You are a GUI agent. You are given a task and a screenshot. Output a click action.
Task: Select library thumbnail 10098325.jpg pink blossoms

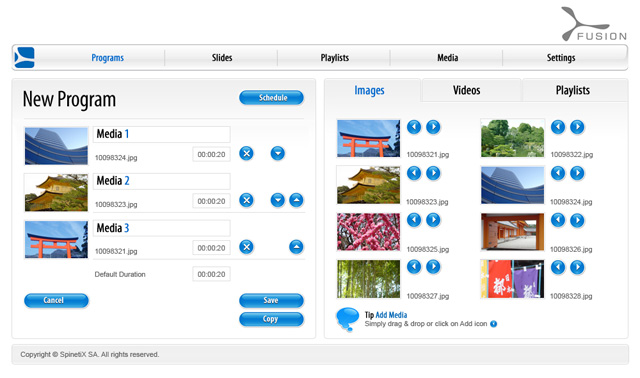point(369,232)
